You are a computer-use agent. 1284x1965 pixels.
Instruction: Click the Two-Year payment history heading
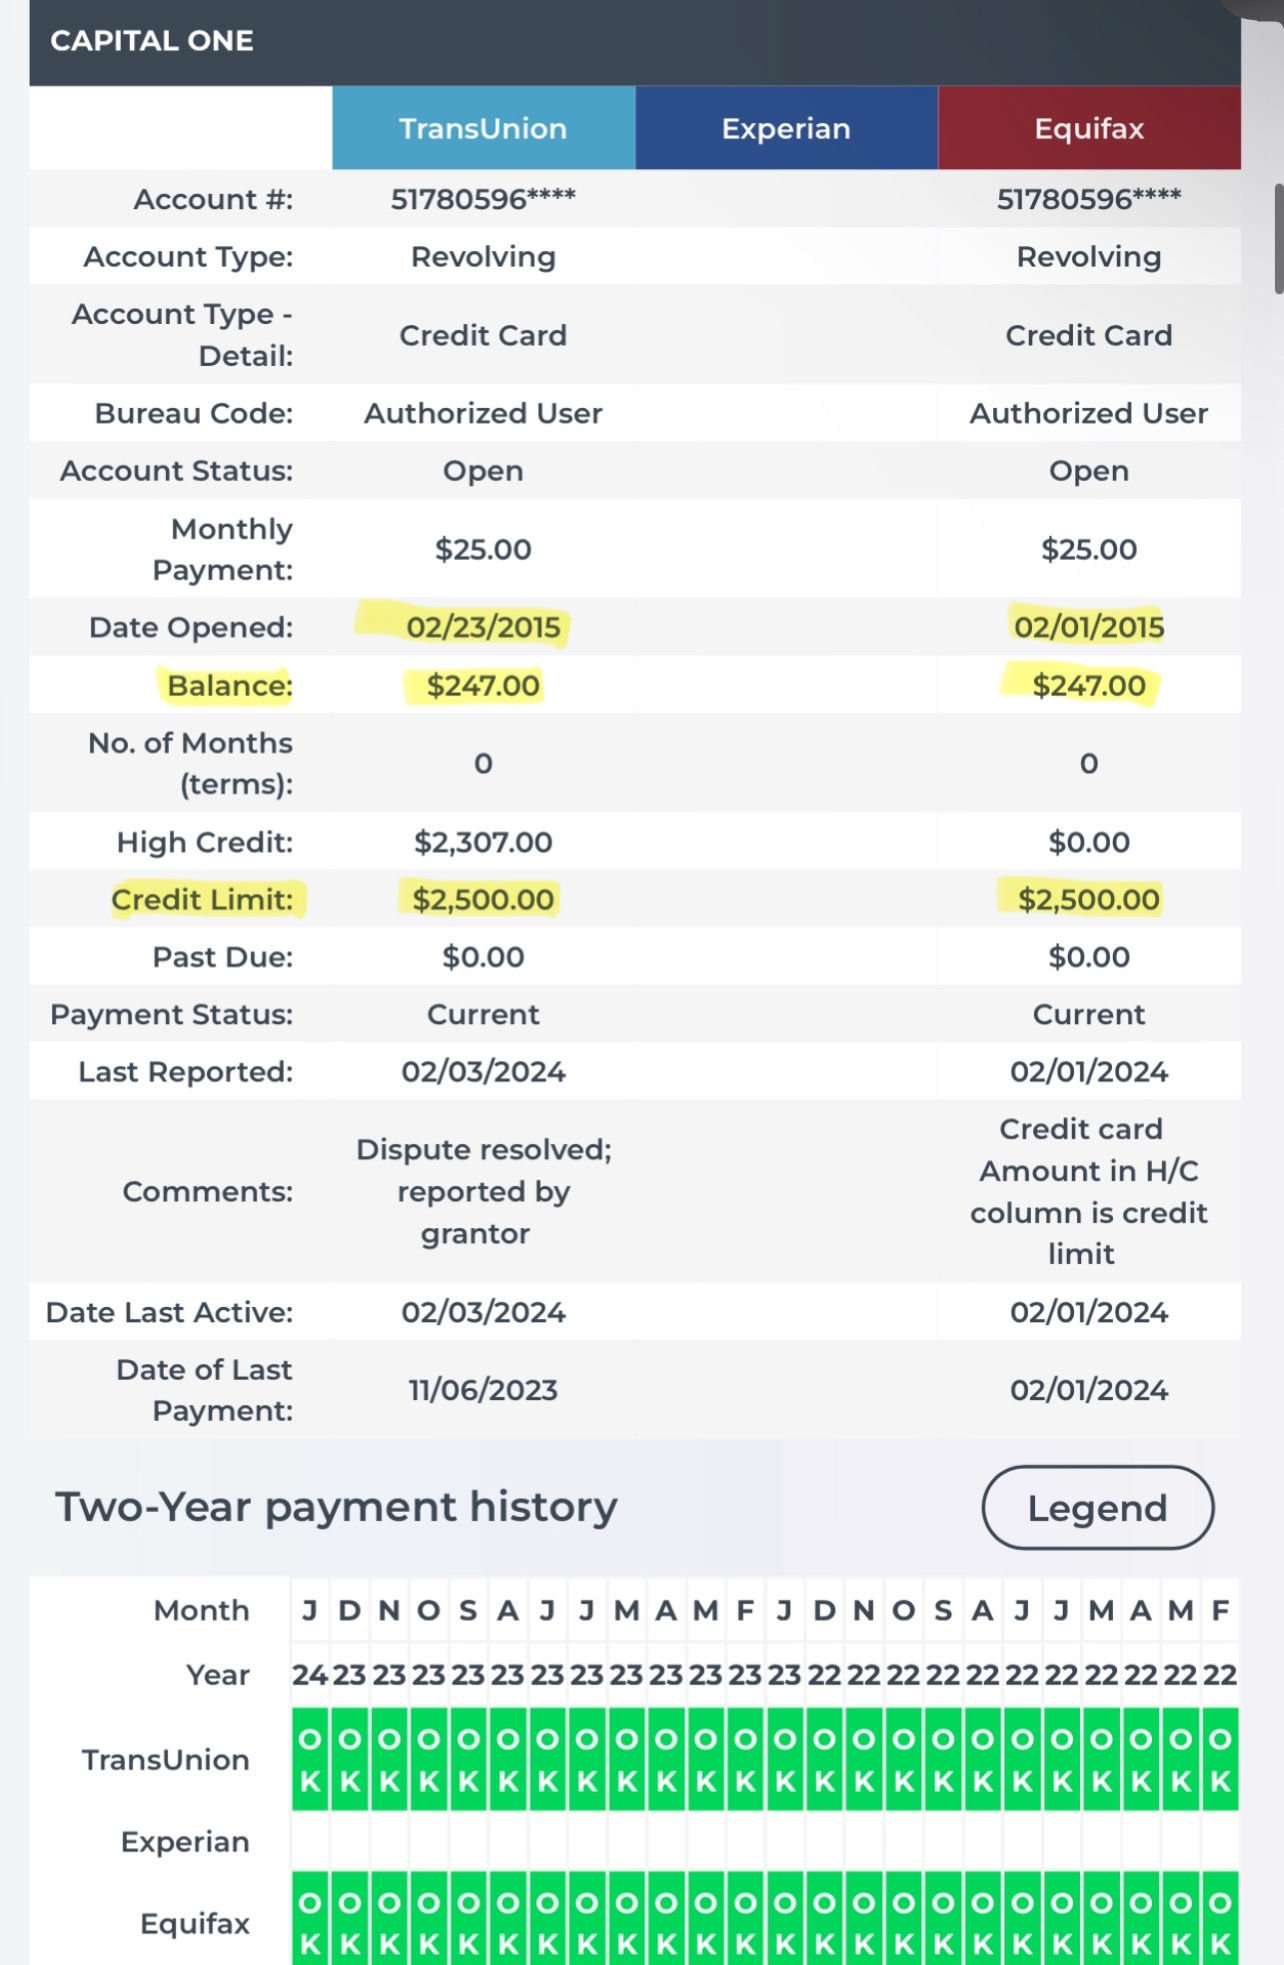(335, 1506)
